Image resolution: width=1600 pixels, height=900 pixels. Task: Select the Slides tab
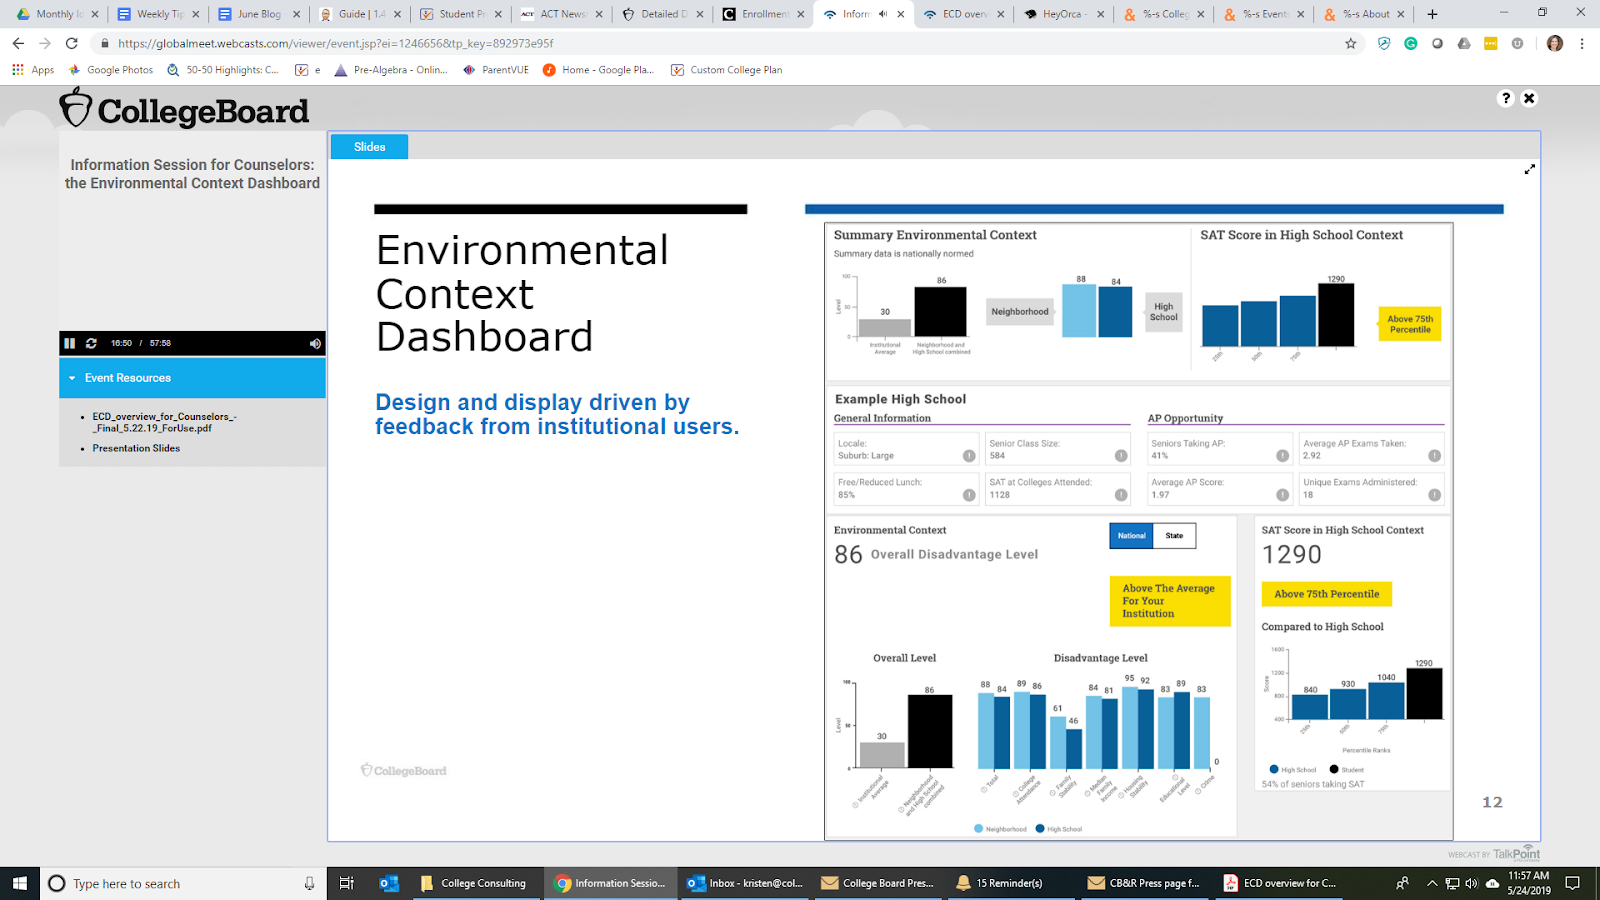[x=369, y=147]
